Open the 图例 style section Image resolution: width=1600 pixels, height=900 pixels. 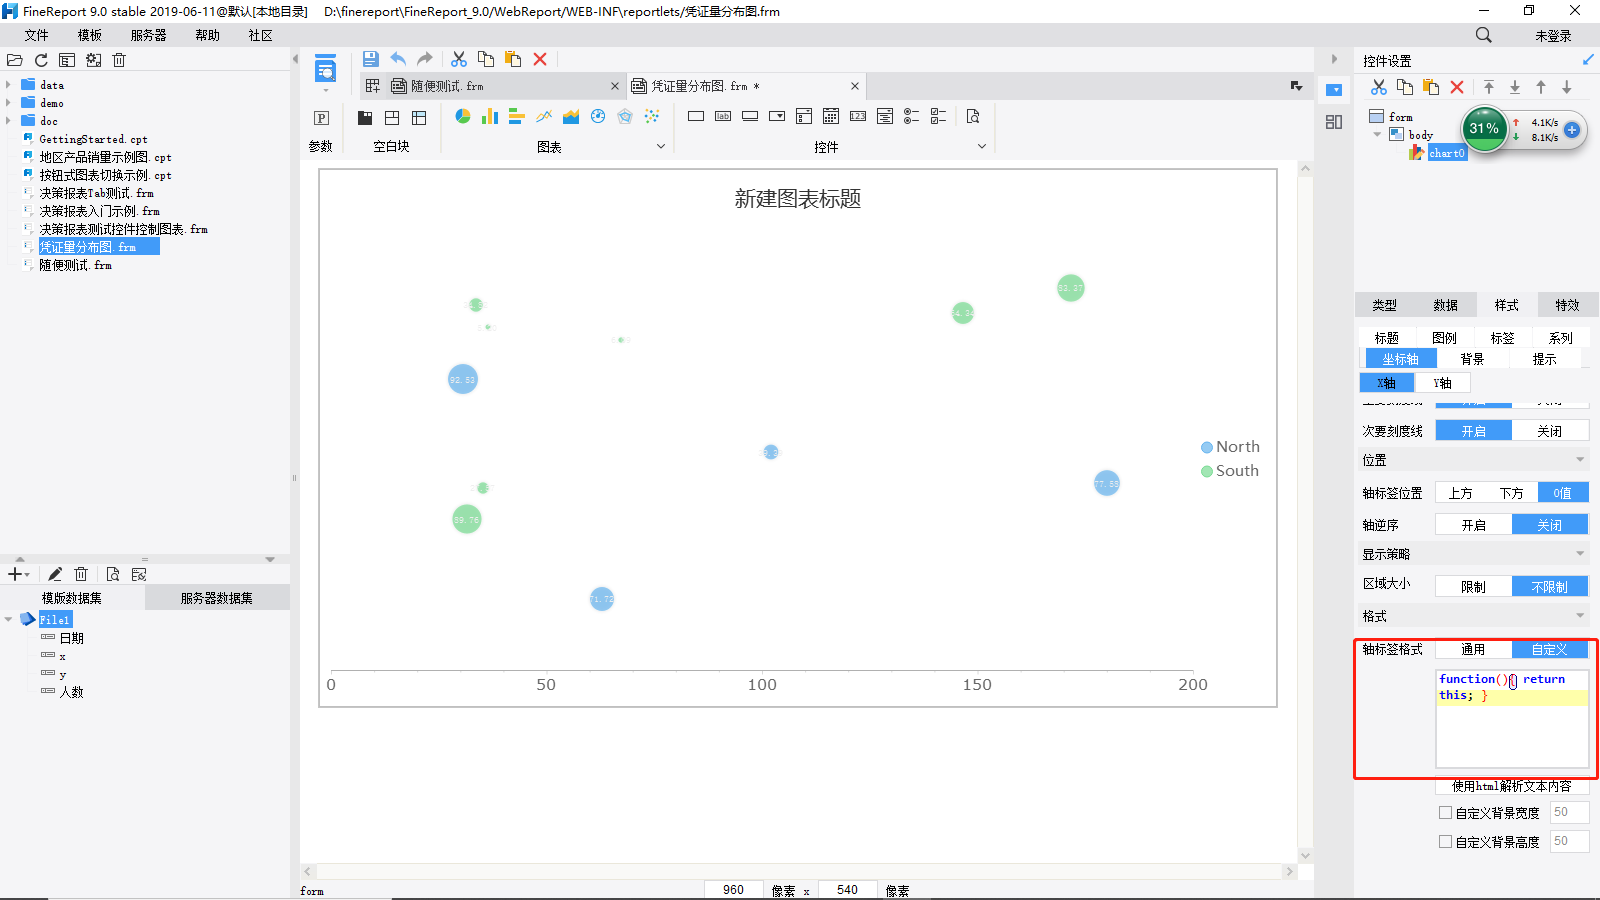tap(1445, 338)
